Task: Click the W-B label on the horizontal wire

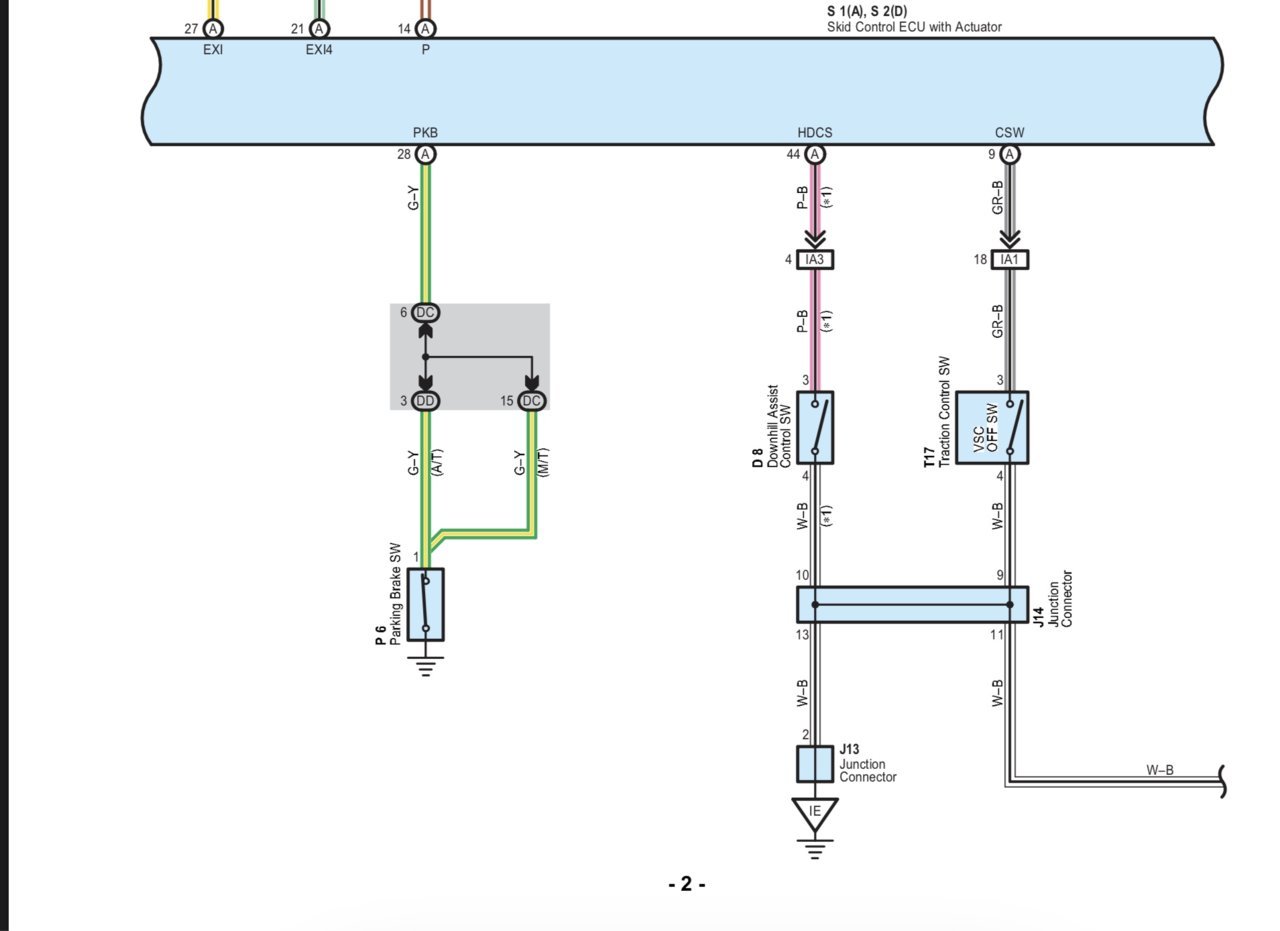Action: coord(1160,770)
